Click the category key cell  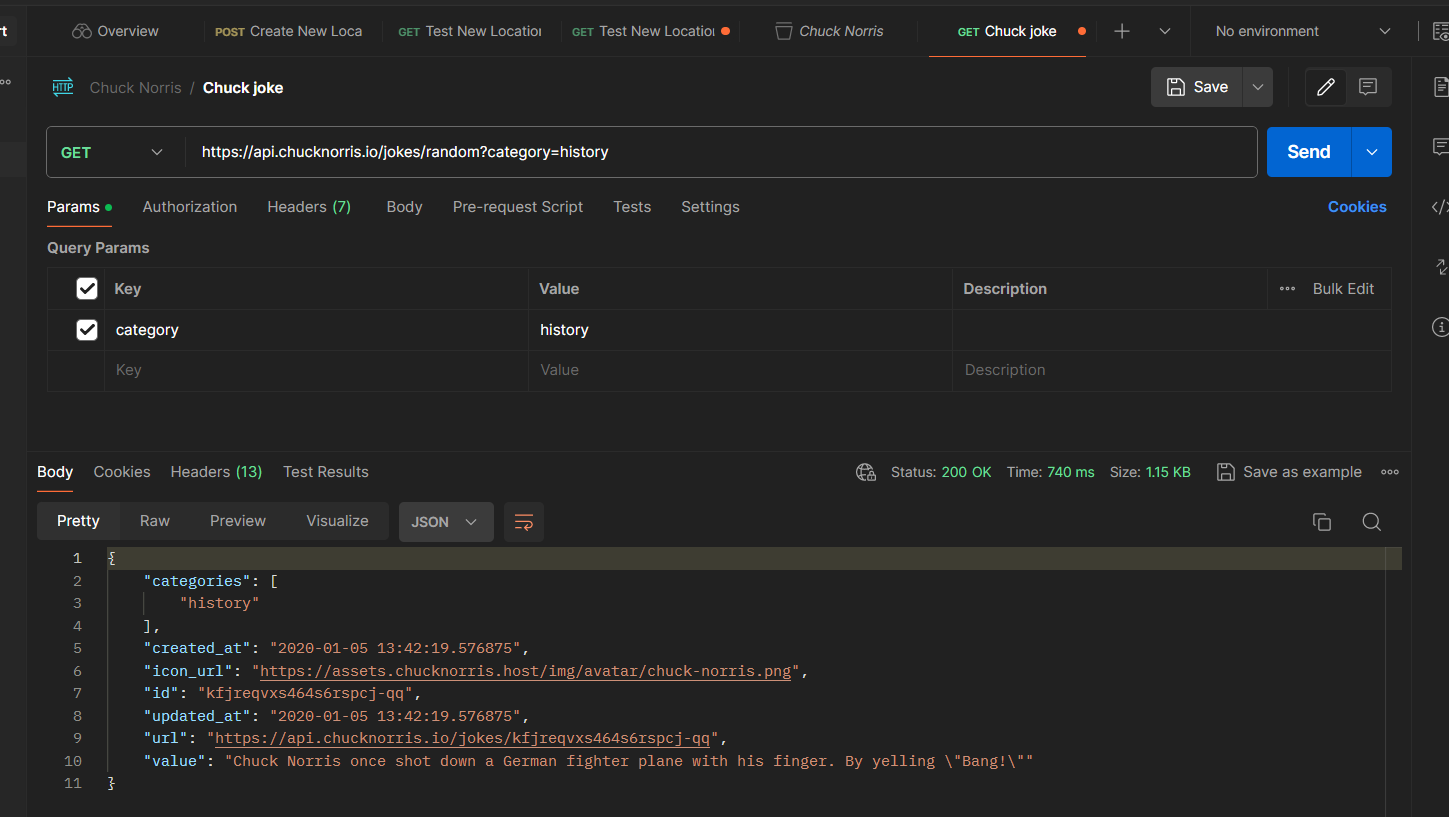[x=316, y=330]
